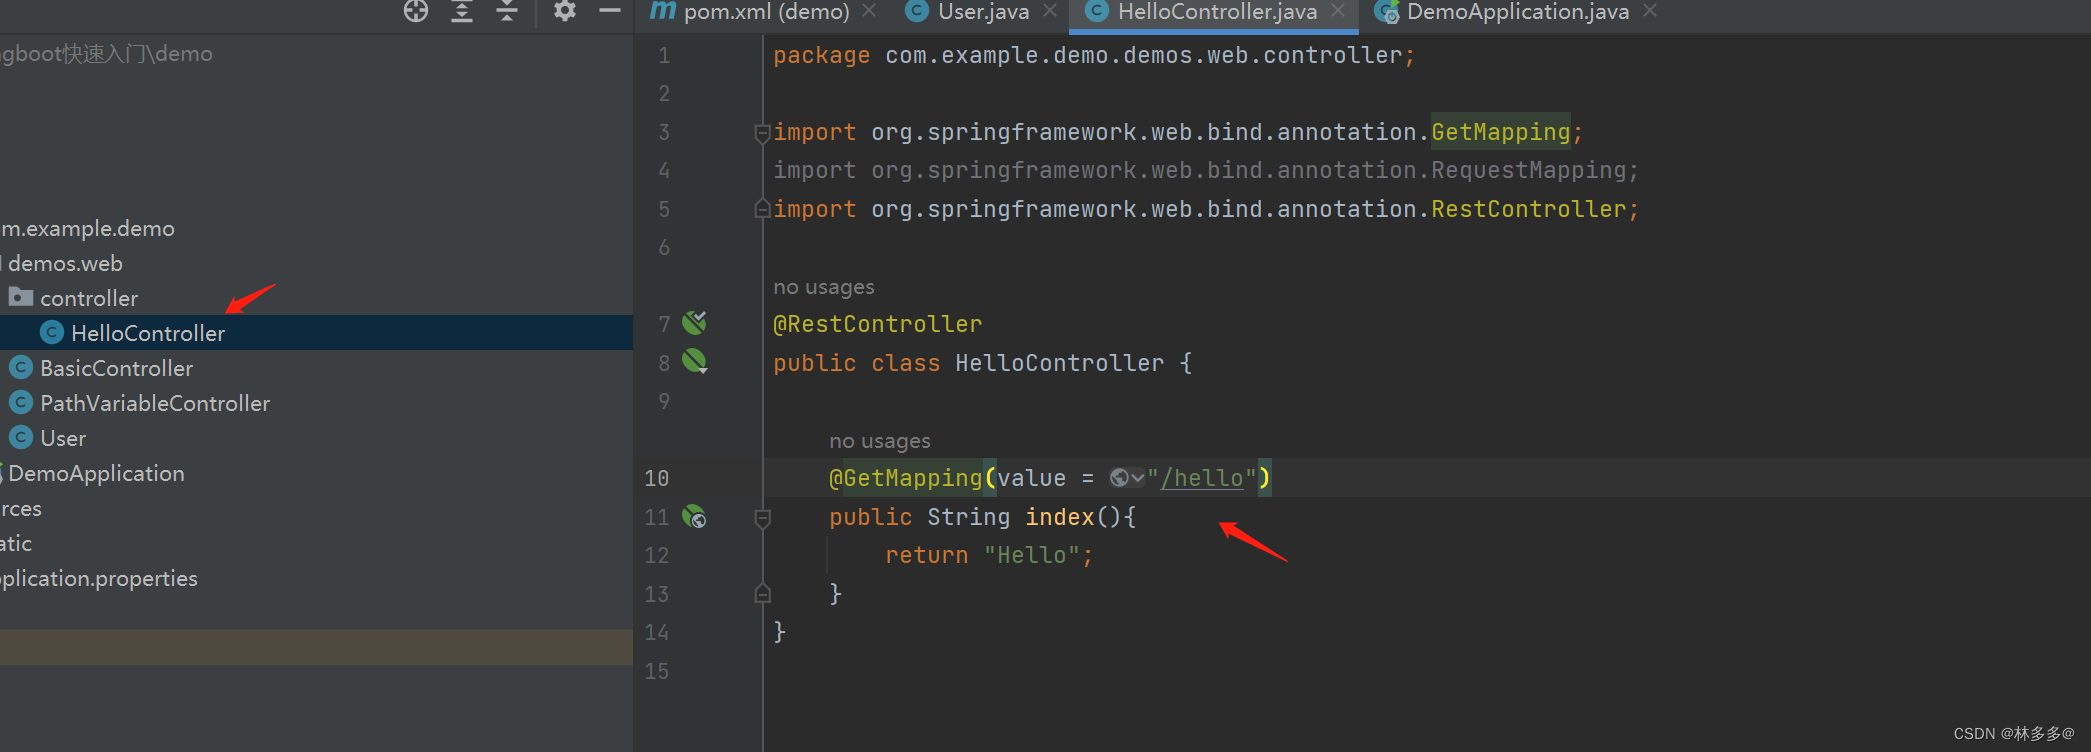Click line number 10 in the gutter

click(x=656, y=478)
